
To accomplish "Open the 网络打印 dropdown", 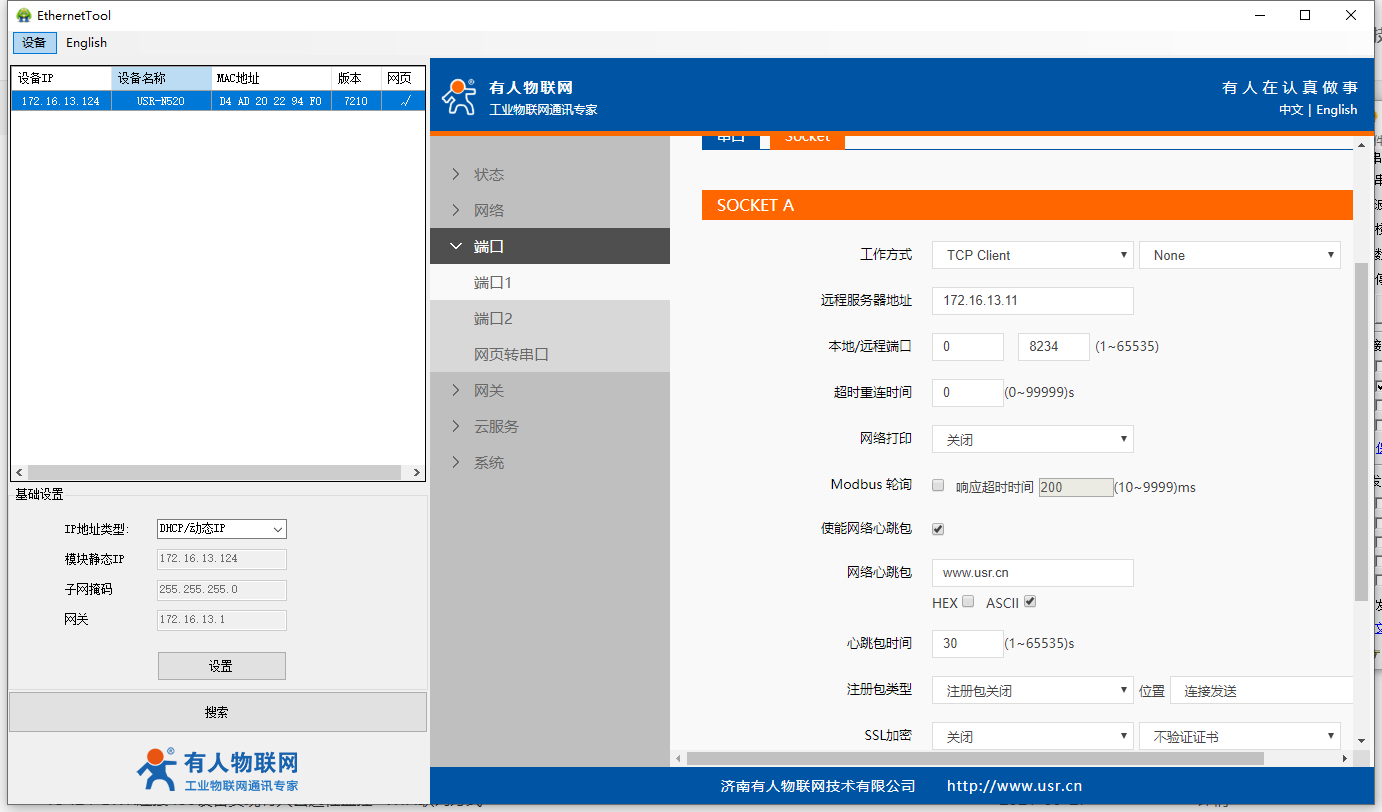I will pos(1031,439).
